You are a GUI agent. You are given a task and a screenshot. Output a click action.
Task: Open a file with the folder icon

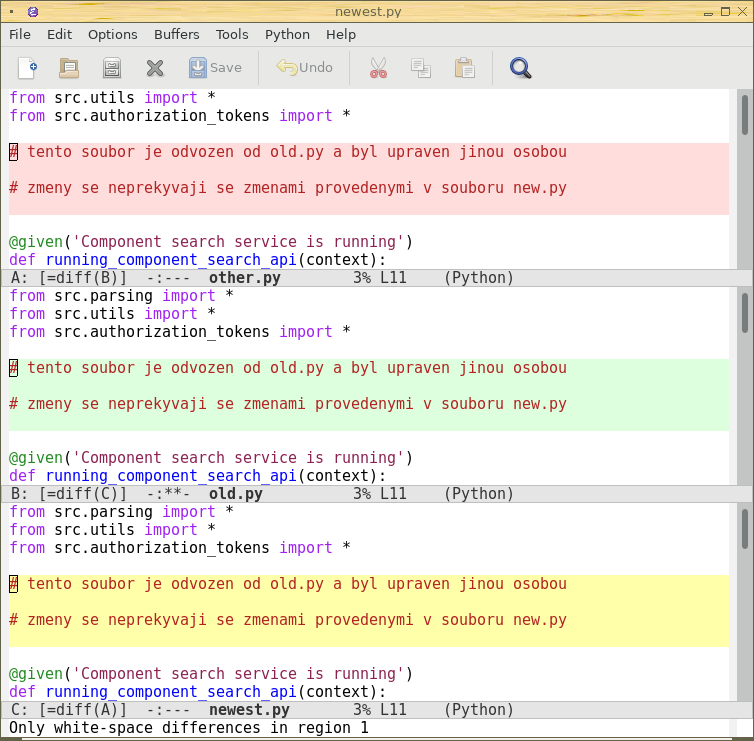69,68
